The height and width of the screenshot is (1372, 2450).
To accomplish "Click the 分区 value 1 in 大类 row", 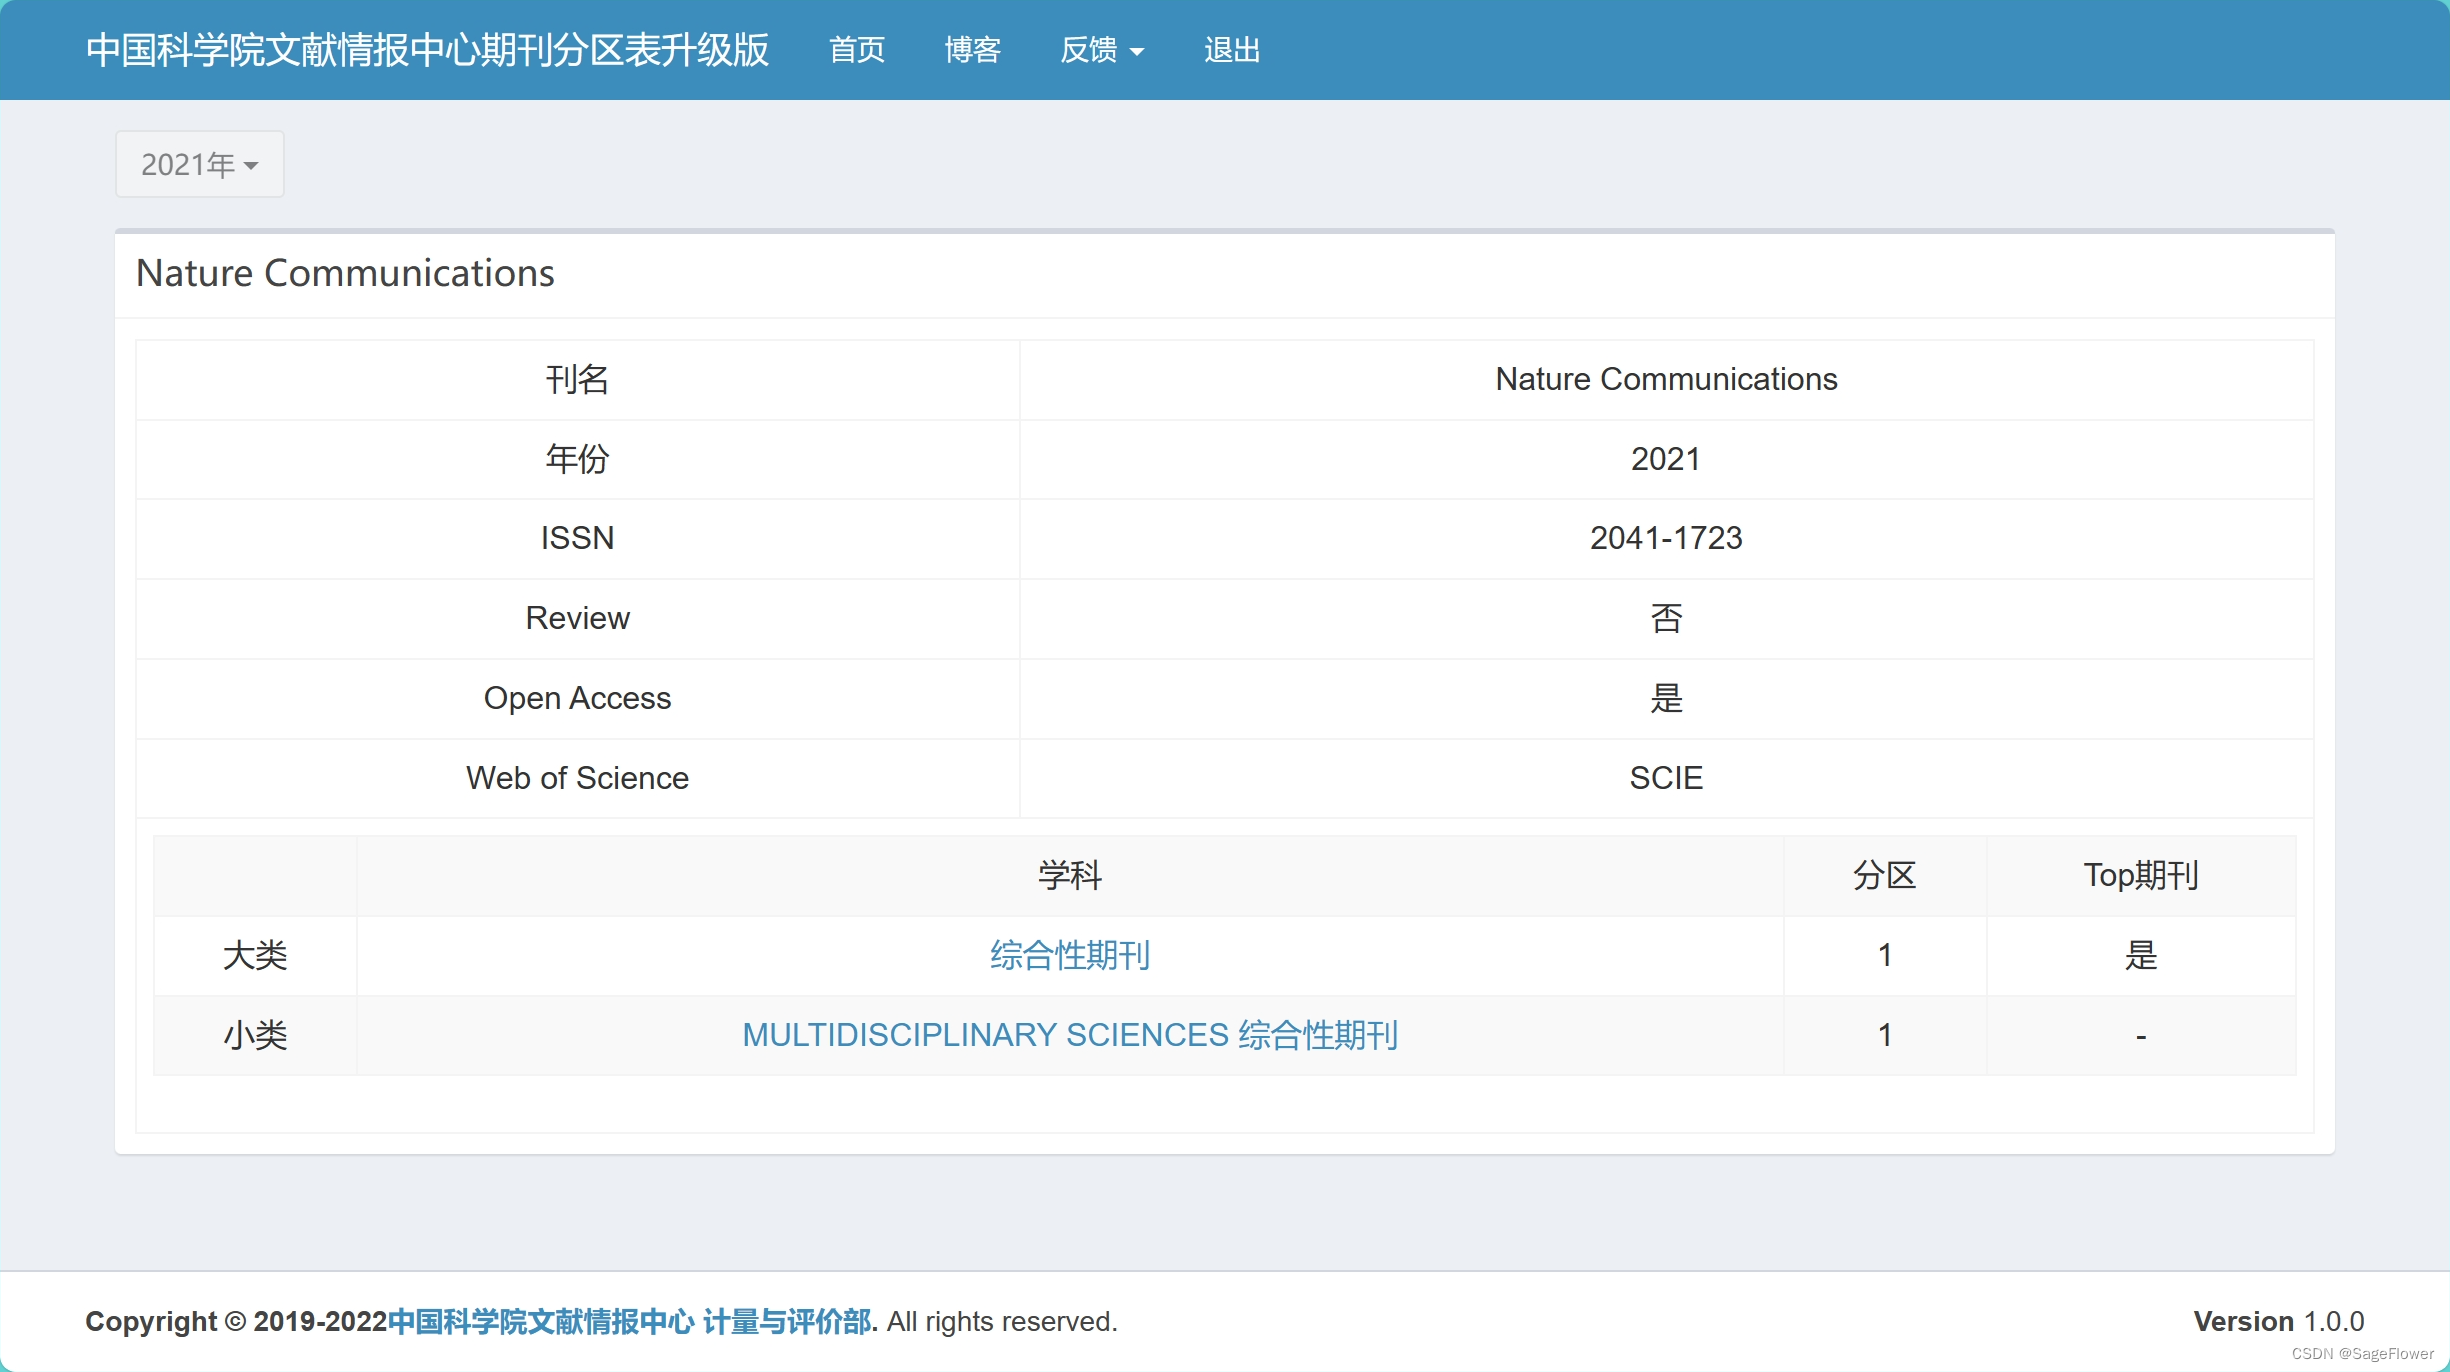I will (1885, 955).
